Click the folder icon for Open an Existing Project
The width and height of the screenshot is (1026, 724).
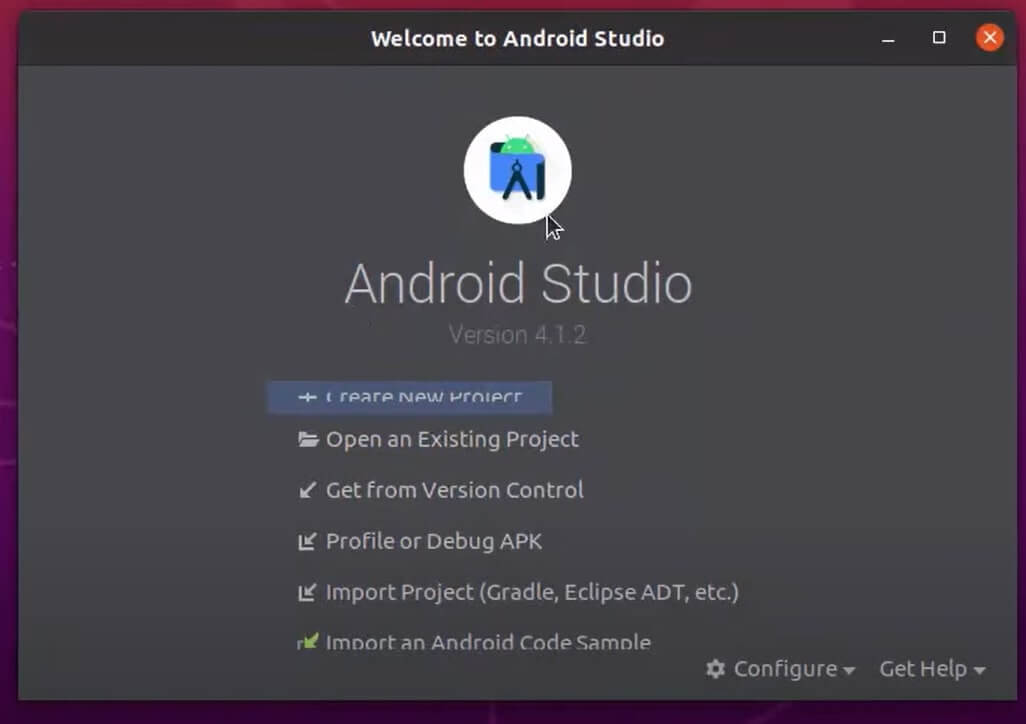click(308, 439)
